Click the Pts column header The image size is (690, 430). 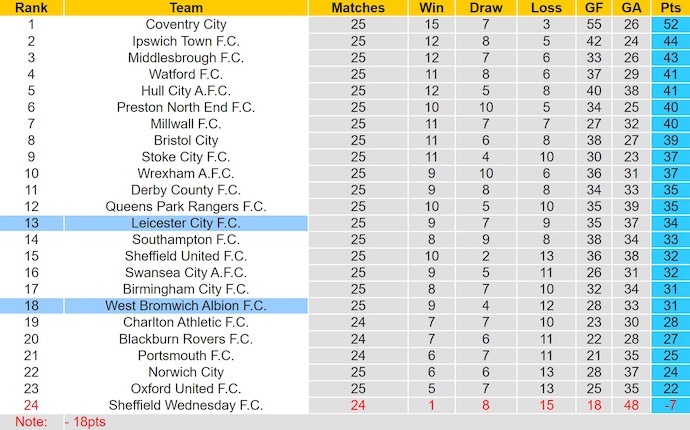coord(669,8)
